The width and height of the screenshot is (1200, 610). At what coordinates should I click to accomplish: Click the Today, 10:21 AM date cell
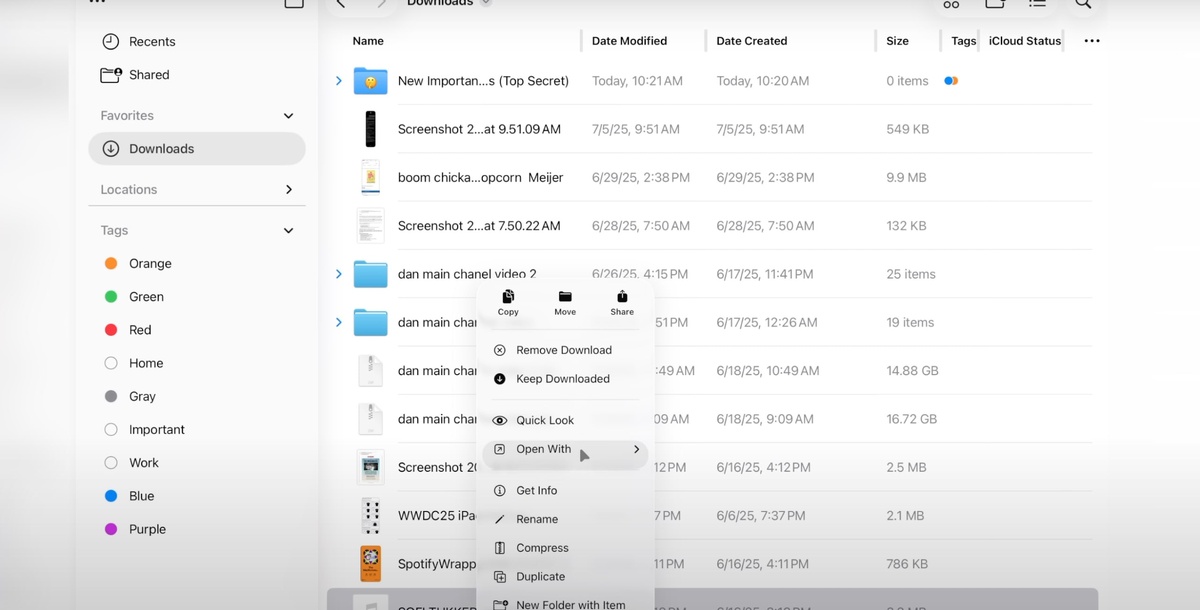(637, 81)
